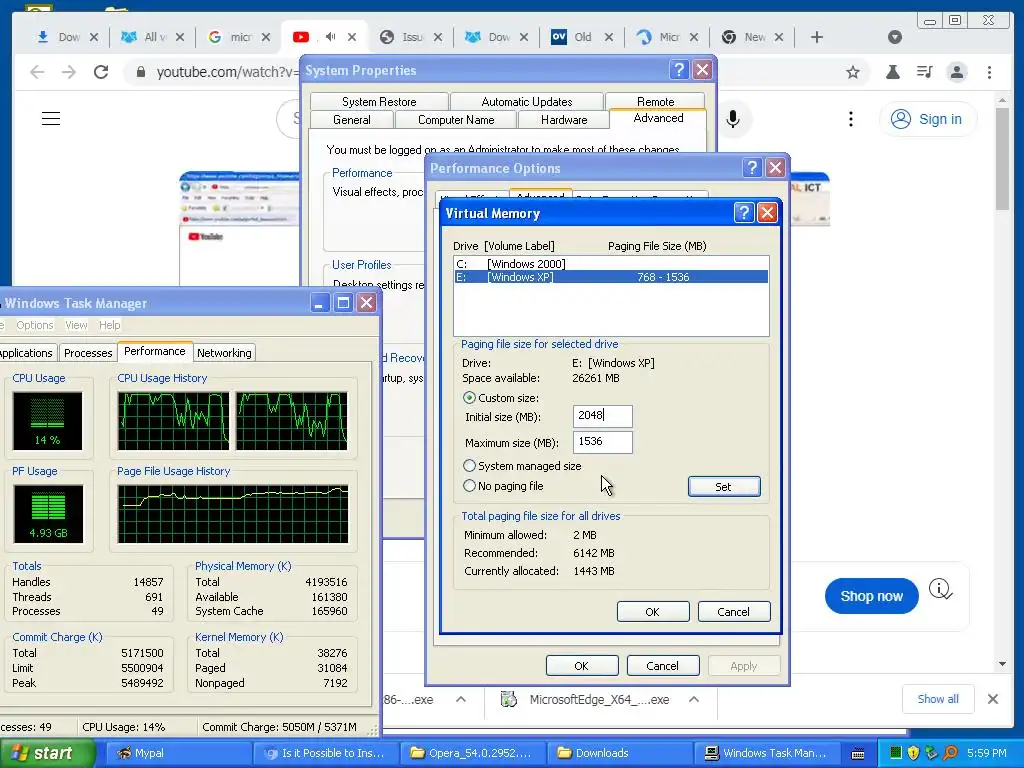Open the Help menu in Task Manager
The image size is (1024, 768).
[x=109, y=325]
